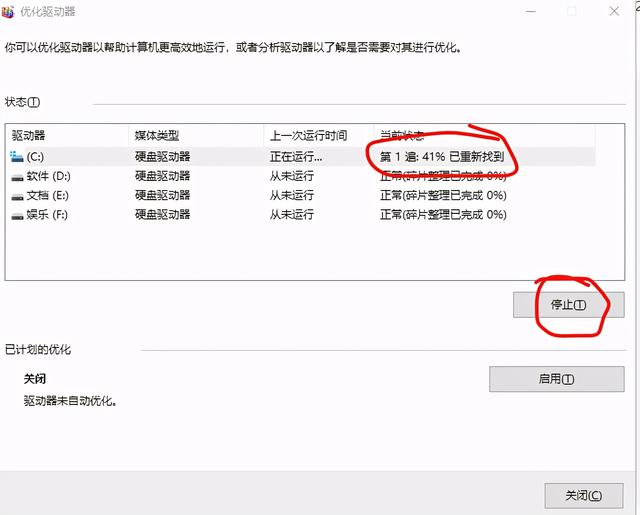Viewport: 640px width, 515px height.
Task: Click the 状态(T) section label
Action: click(x=22, y=102)
